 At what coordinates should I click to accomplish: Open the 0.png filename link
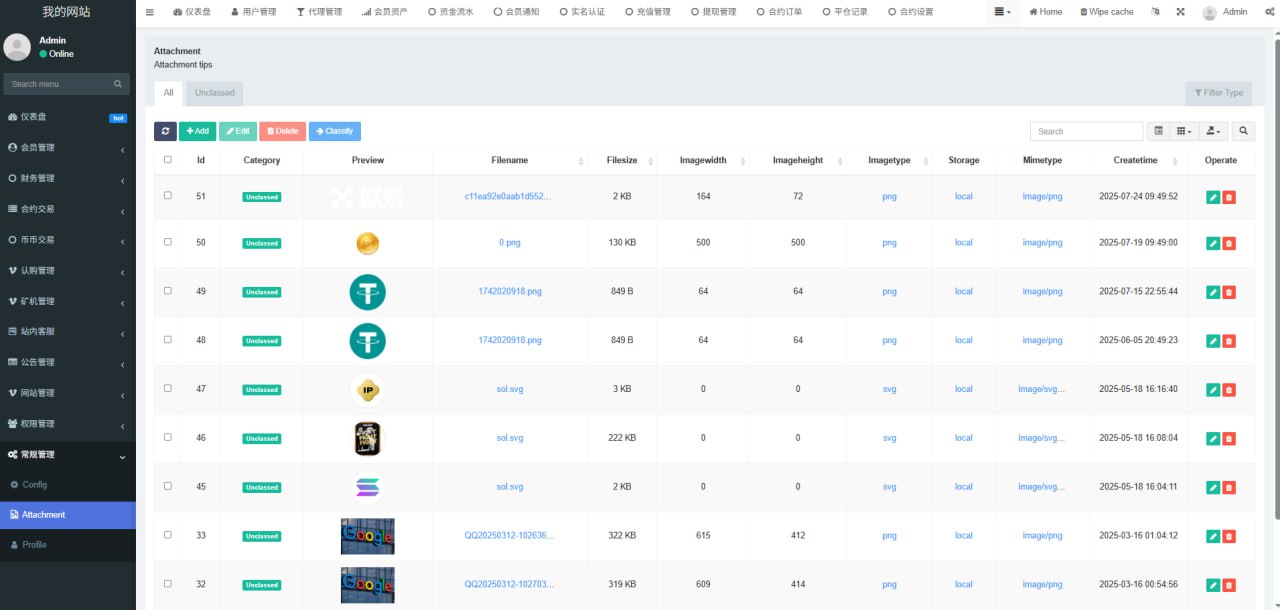(x=509, y=243)
